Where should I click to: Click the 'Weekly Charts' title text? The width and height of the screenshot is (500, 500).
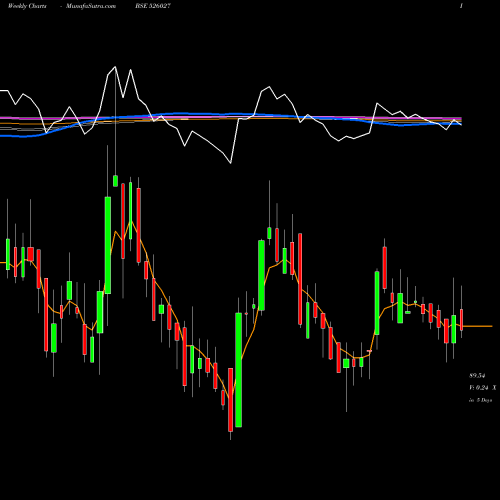coord(27,6)
